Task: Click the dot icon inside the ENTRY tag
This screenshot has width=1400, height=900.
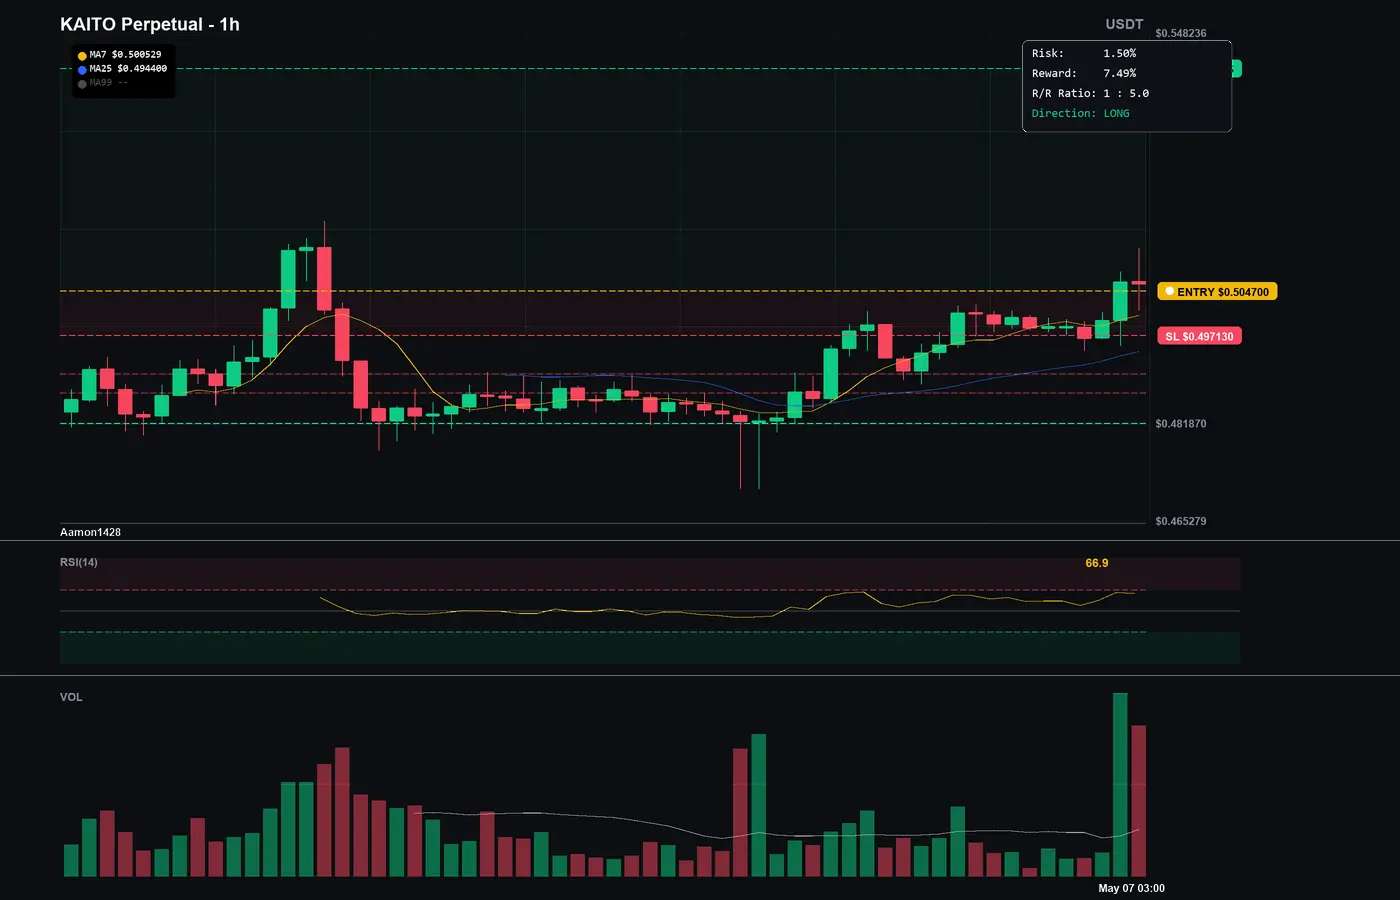Action: (1169, 292)
